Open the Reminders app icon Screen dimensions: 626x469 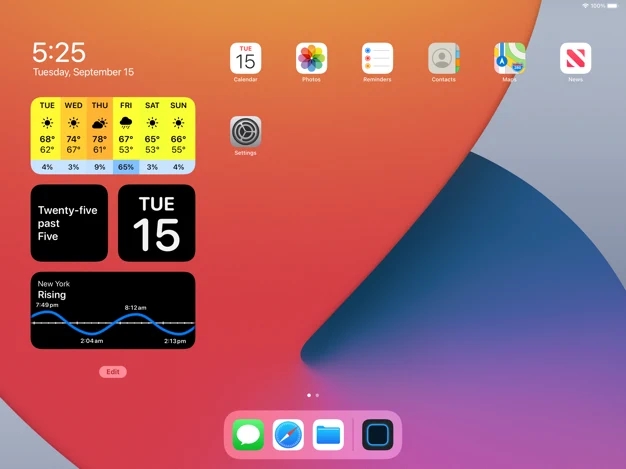coord(377,59)
